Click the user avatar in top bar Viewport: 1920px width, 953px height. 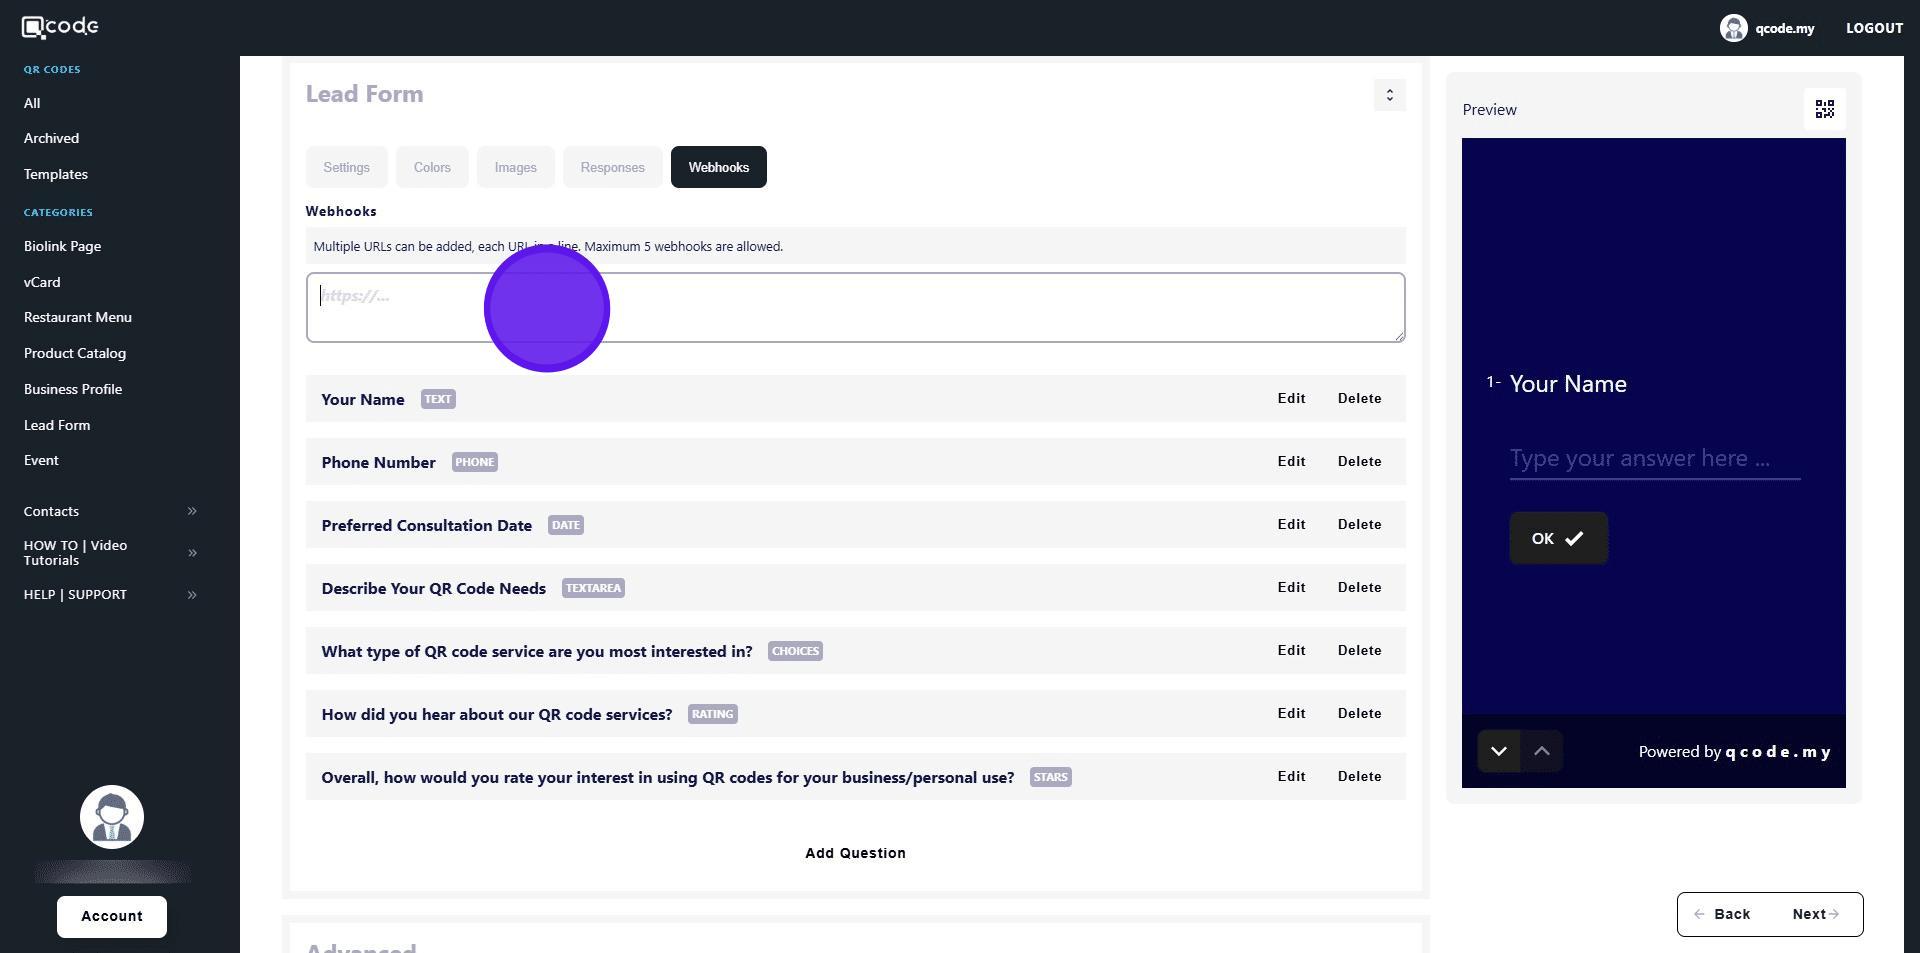pyautogui.click(x=1733, y=28)
